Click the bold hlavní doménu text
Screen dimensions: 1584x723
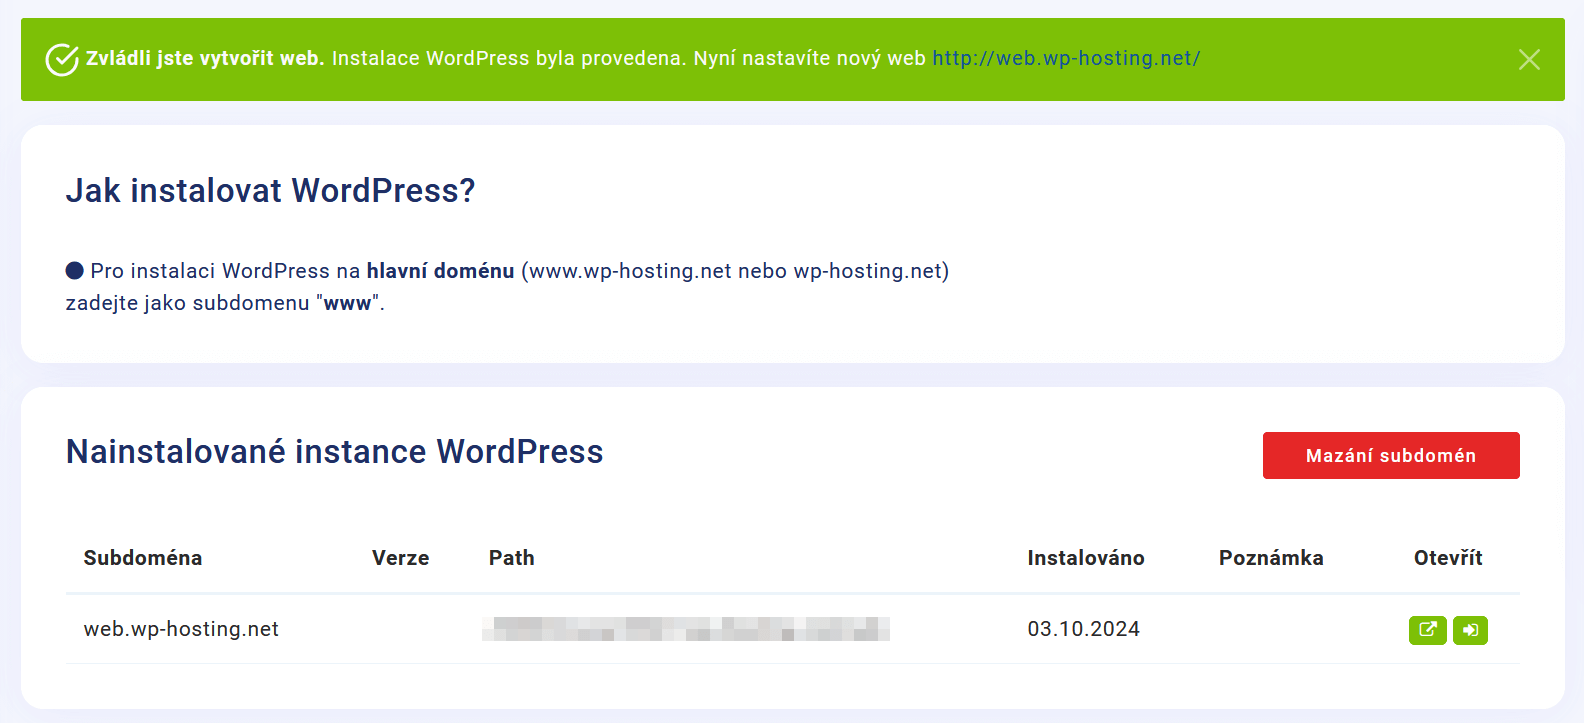pyautogui.click(x=440, y=271)
